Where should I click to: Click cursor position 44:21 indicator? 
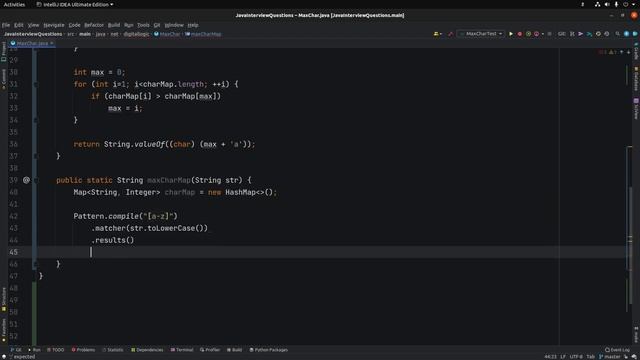tap(550, 357)
